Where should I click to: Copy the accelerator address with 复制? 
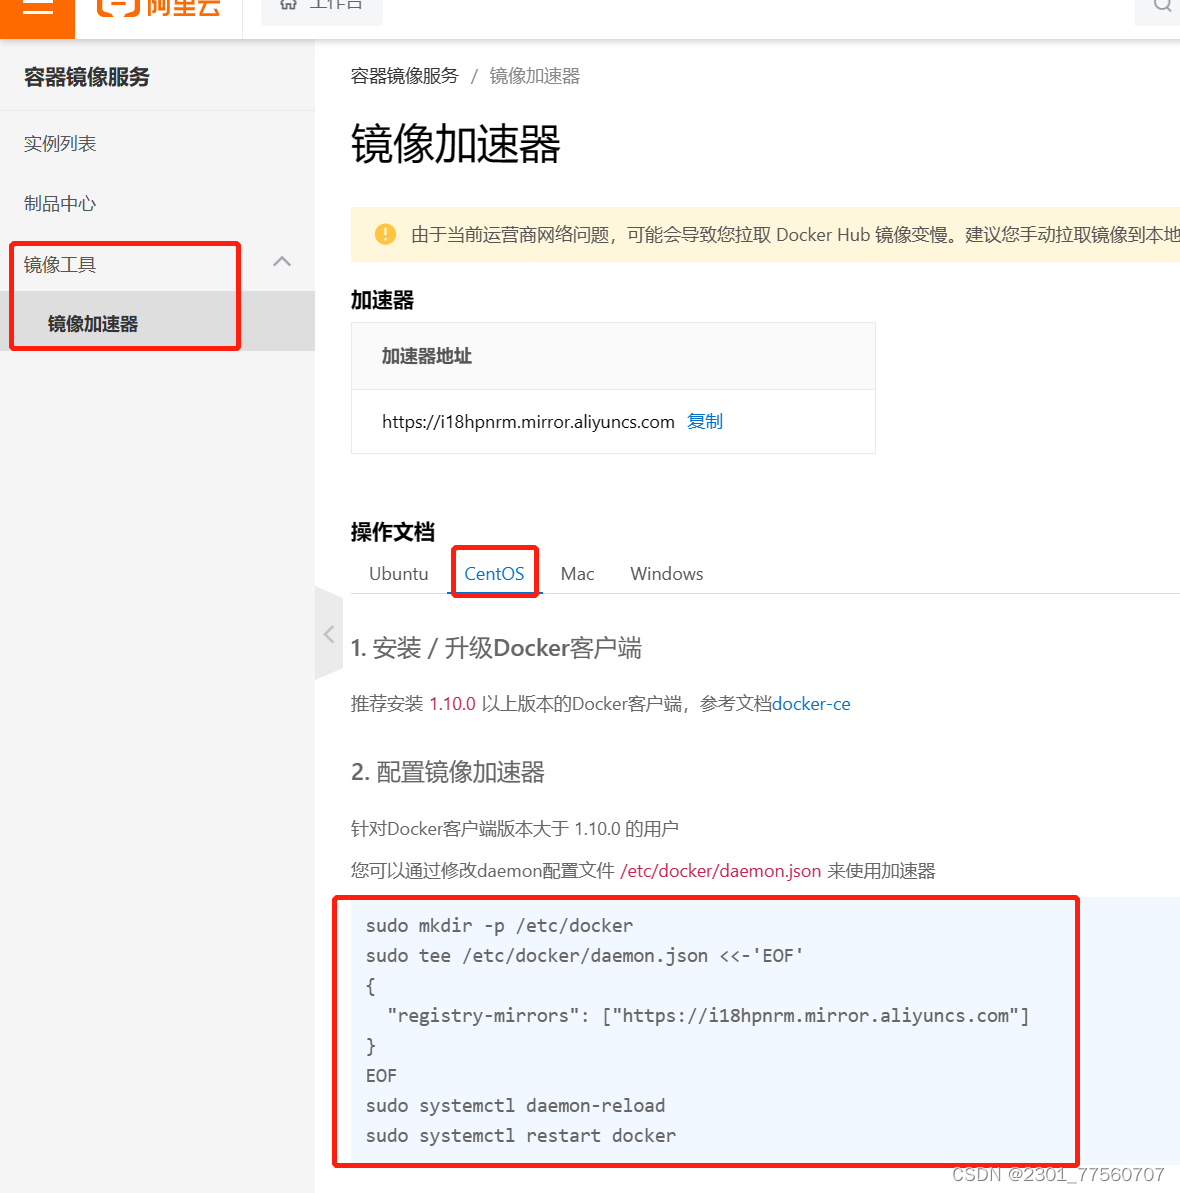tap(705, 422)
